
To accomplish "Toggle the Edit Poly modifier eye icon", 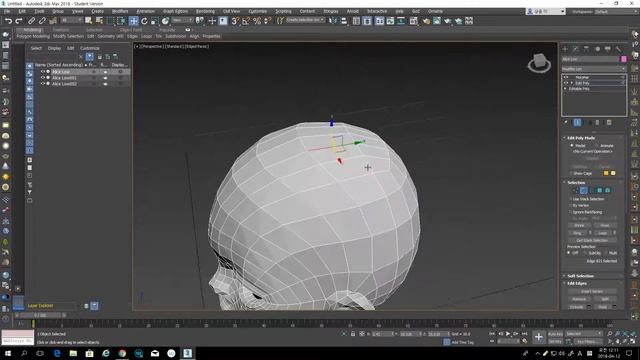I will tap(566, 83).
